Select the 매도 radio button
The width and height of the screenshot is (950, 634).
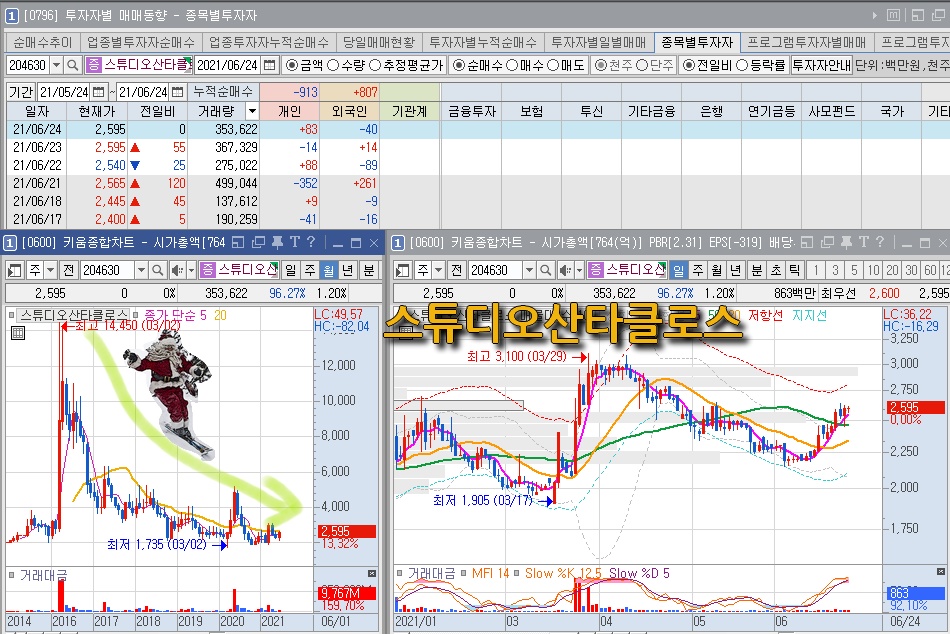[x=553, y=65]
